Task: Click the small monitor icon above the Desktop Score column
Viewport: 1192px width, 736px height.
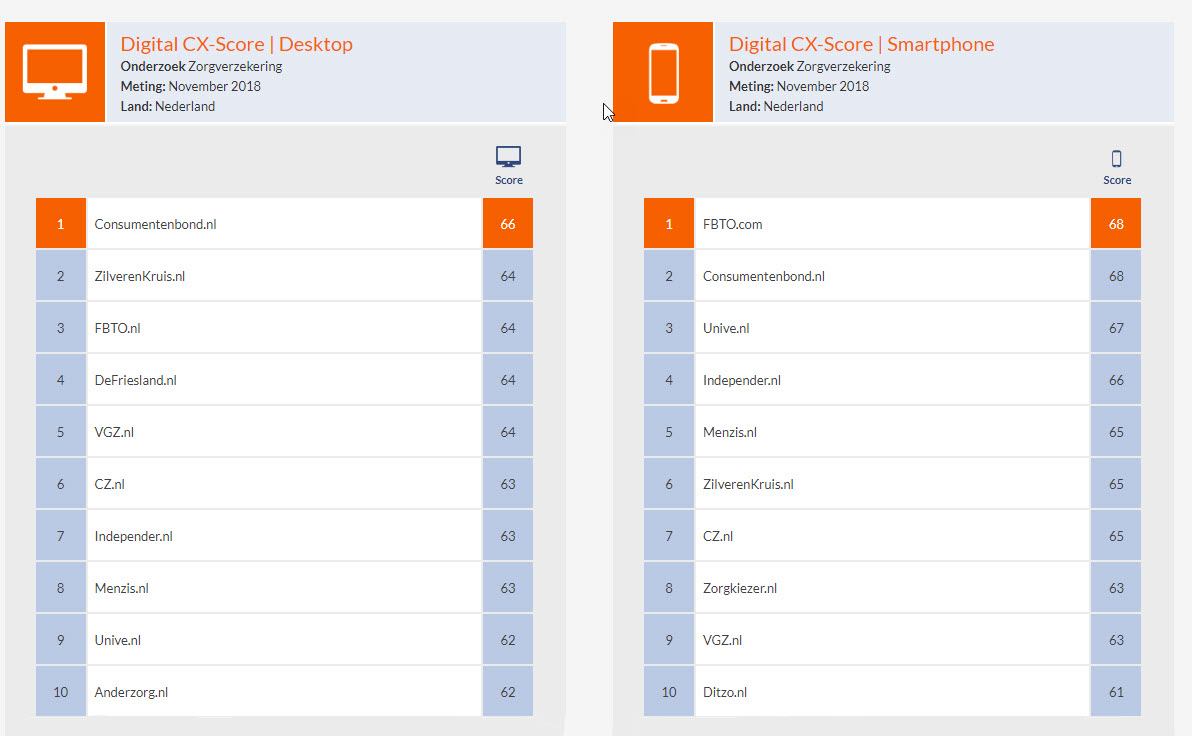Action: (x=509, y=157)
